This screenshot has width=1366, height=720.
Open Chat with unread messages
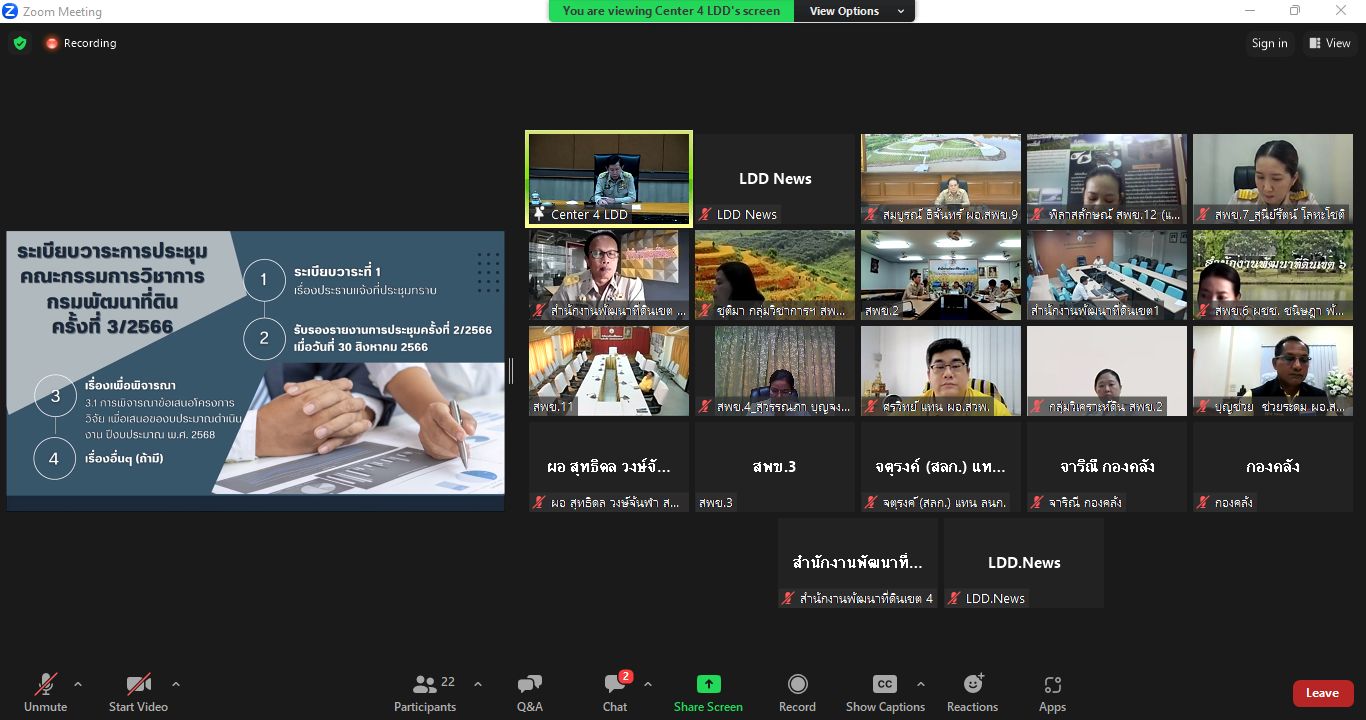(615, 693)
